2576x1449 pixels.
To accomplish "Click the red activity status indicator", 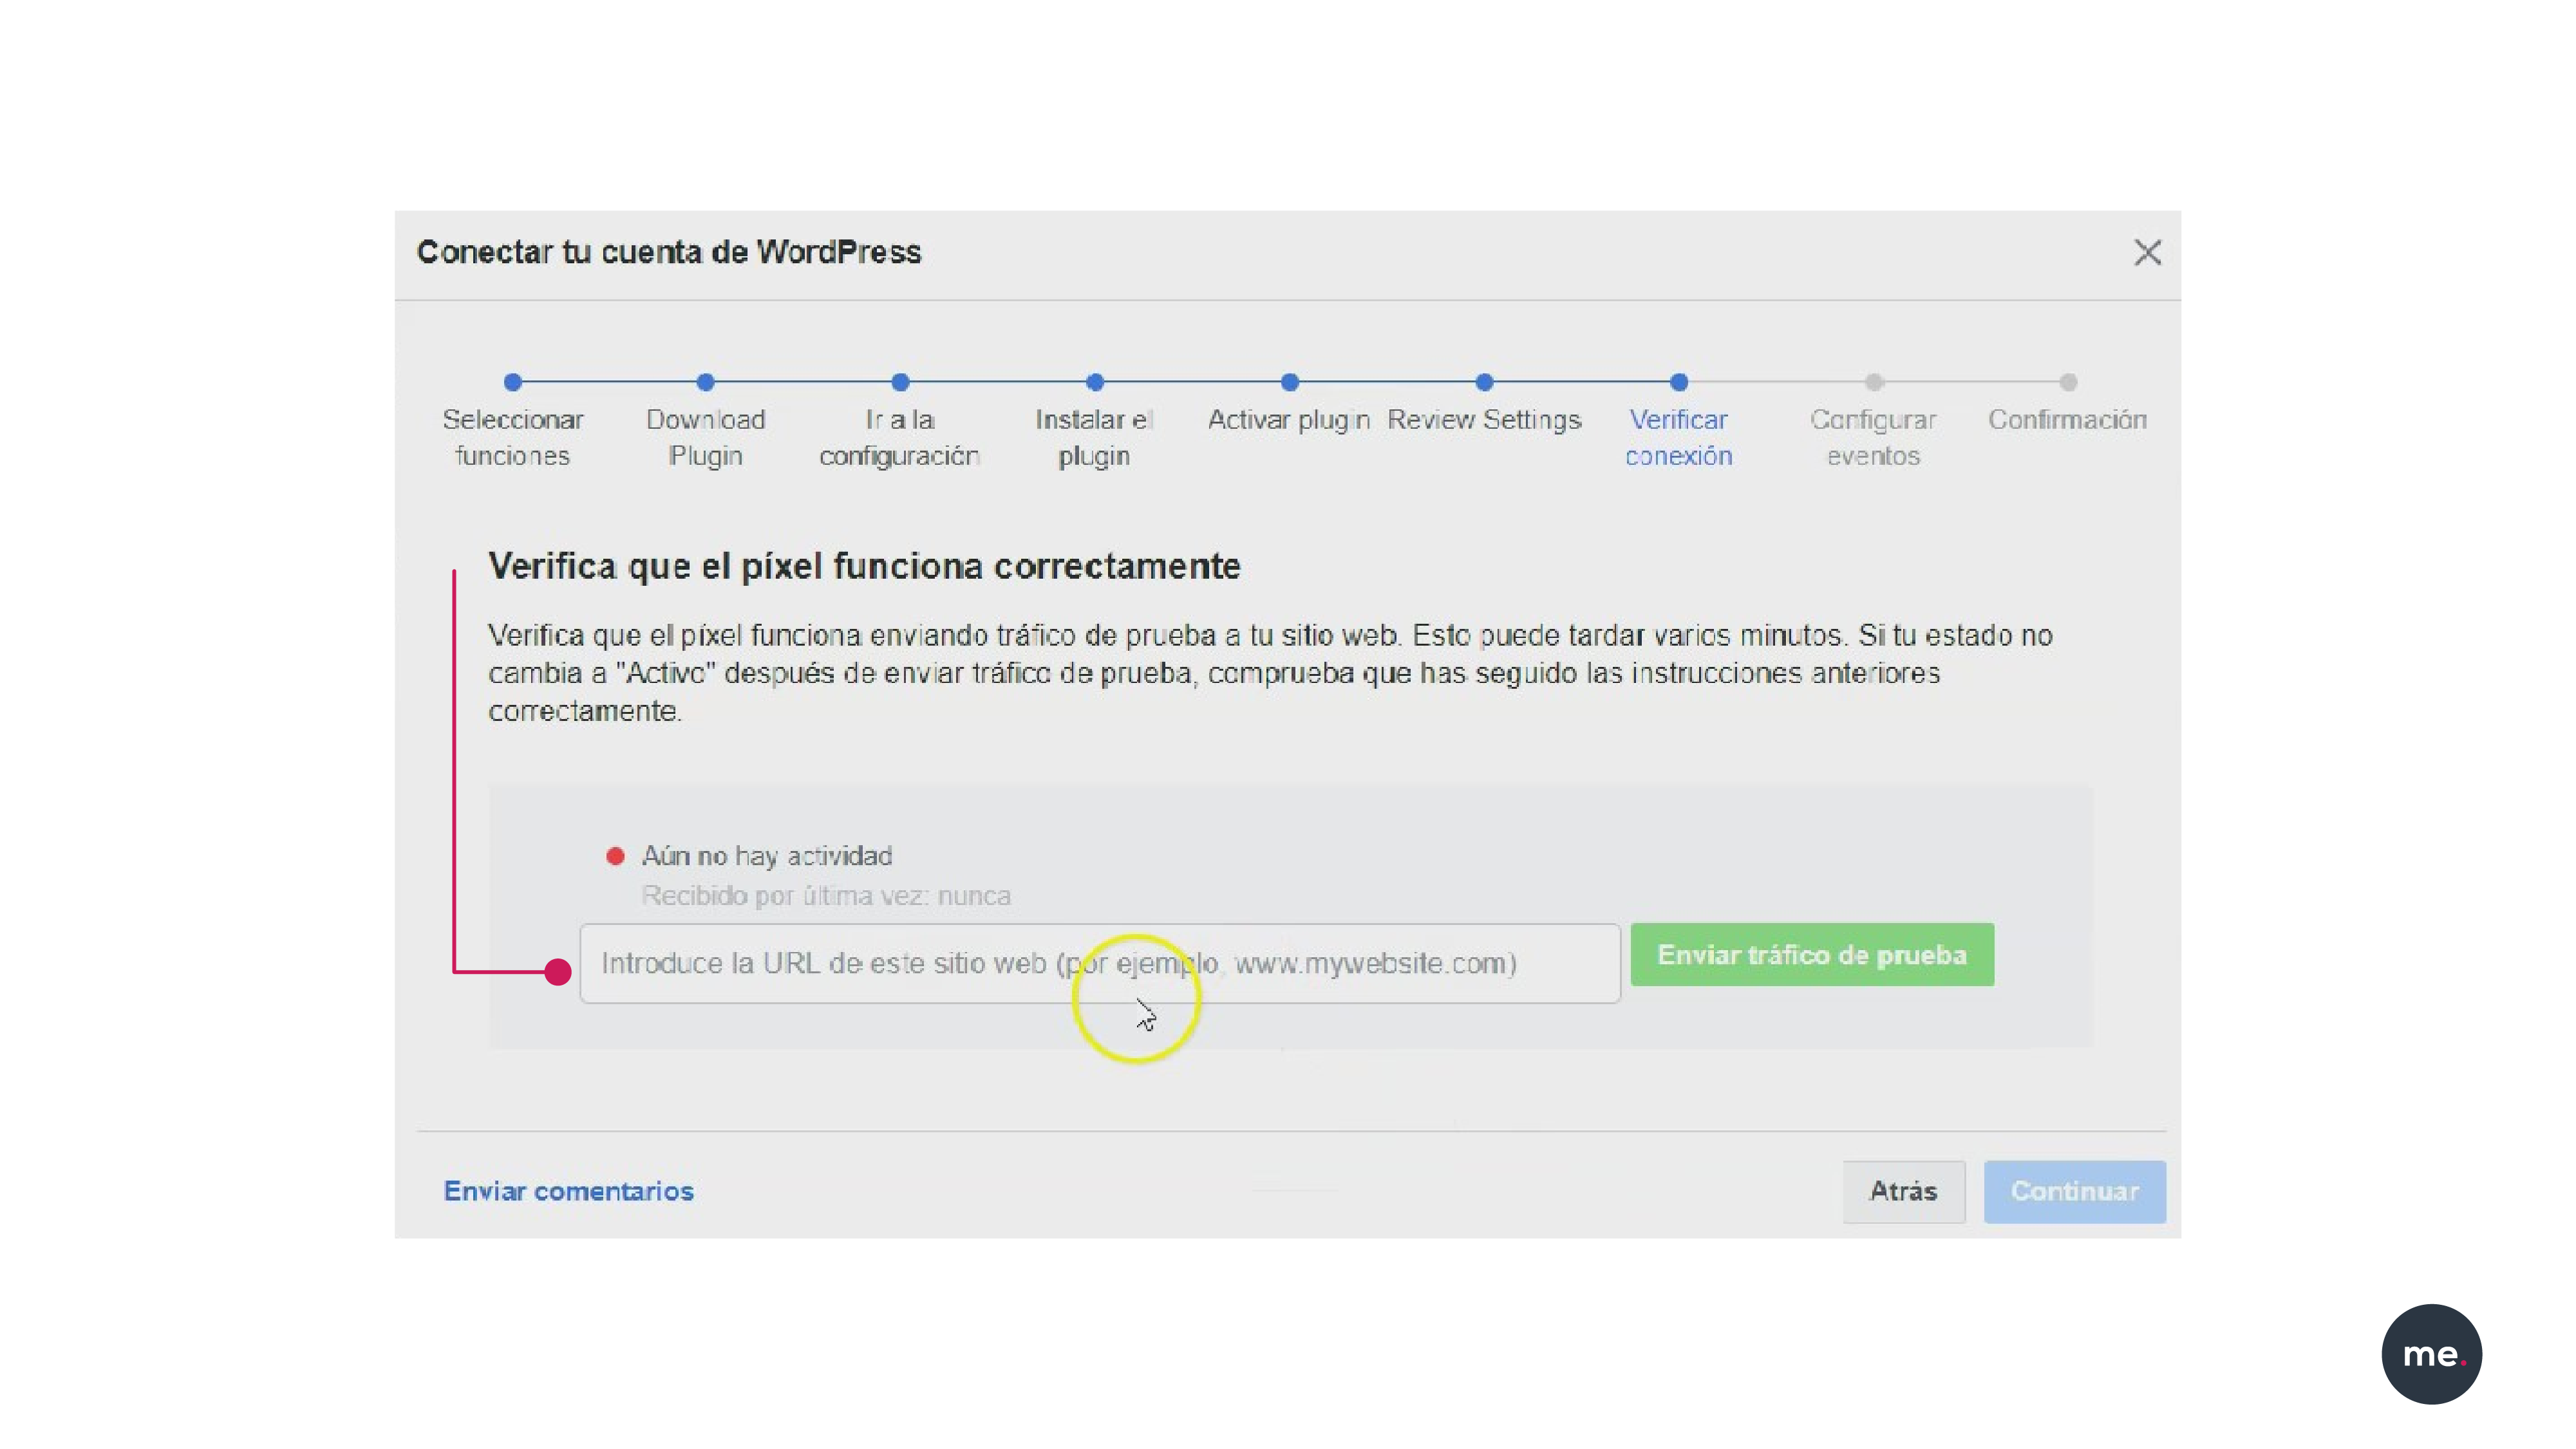I will [615, 856].
